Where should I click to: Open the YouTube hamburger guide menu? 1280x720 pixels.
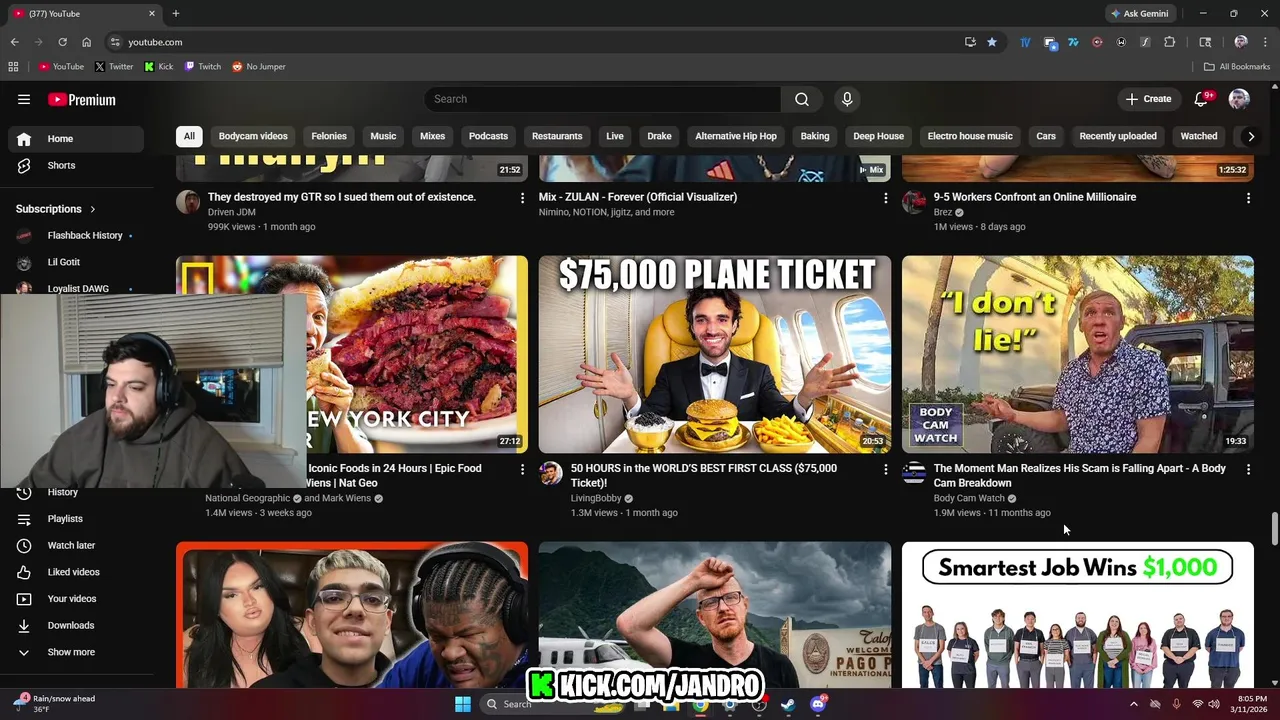click(24, 99)
